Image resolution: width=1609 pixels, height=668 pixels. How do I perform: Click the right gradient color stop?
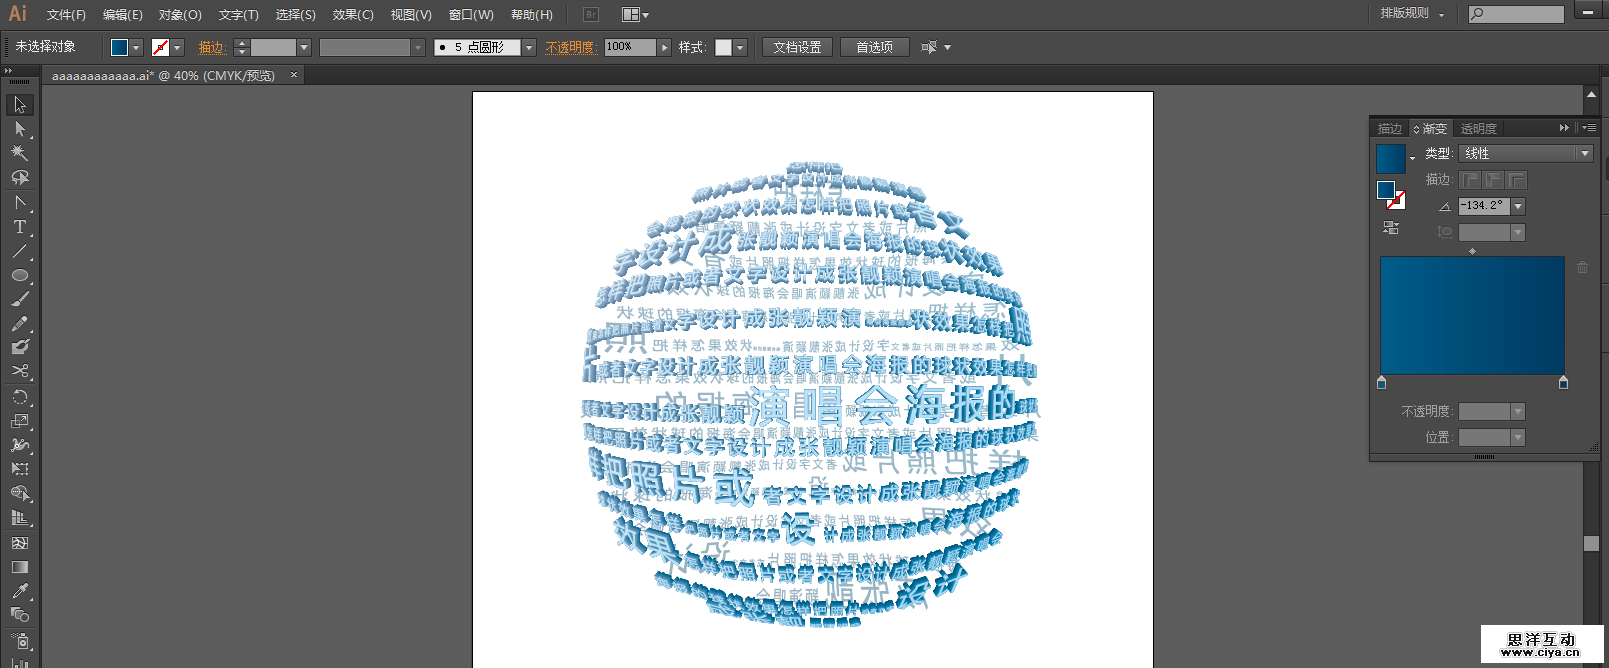click(x=1563, y=383)
